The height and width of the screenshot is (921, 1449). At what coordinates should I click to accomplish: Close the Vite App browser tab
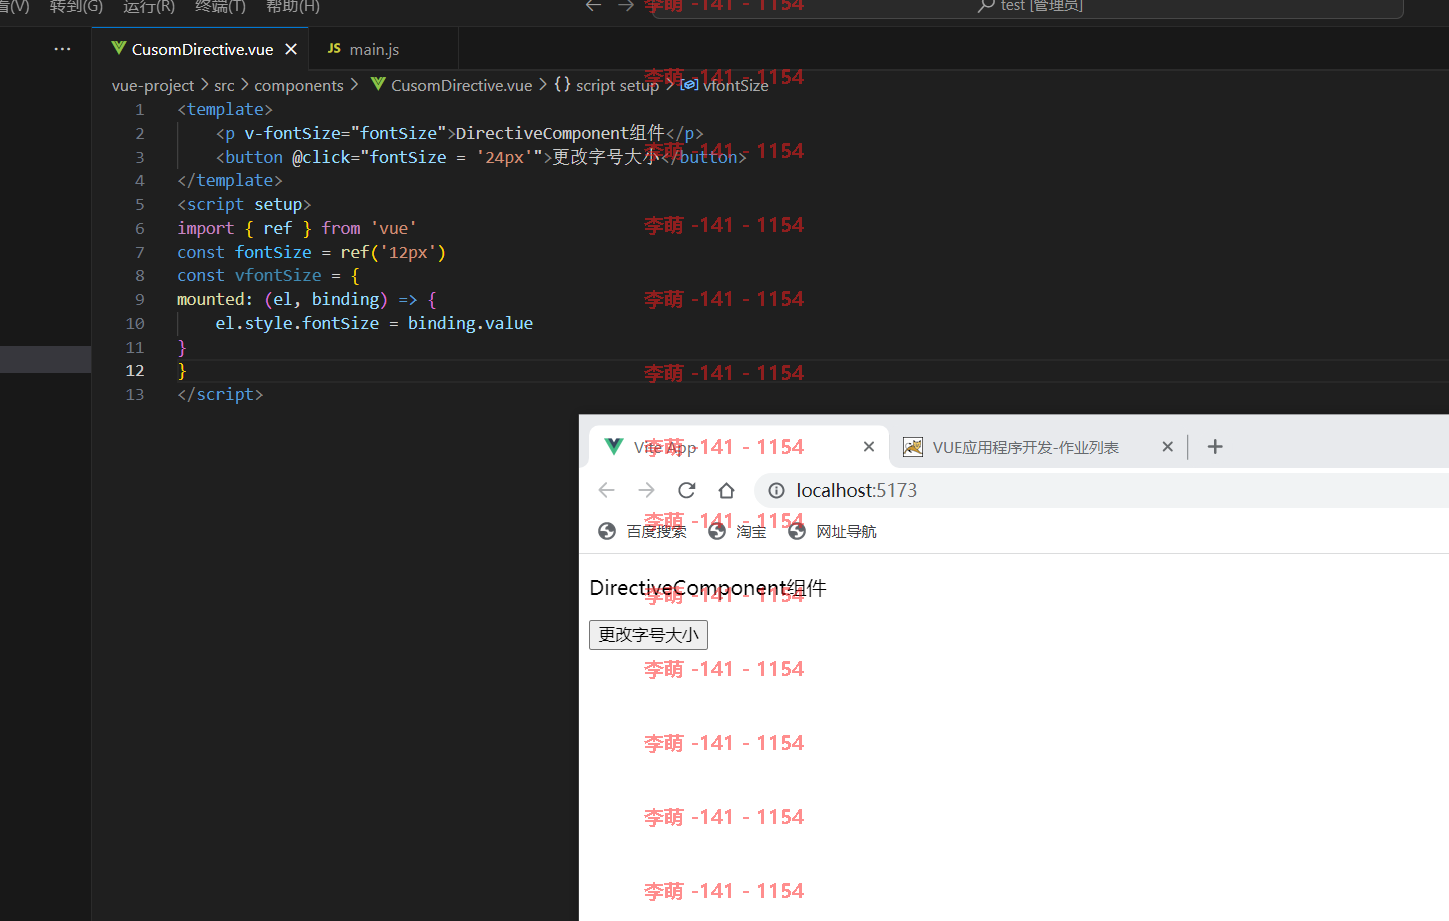point(869,447)
